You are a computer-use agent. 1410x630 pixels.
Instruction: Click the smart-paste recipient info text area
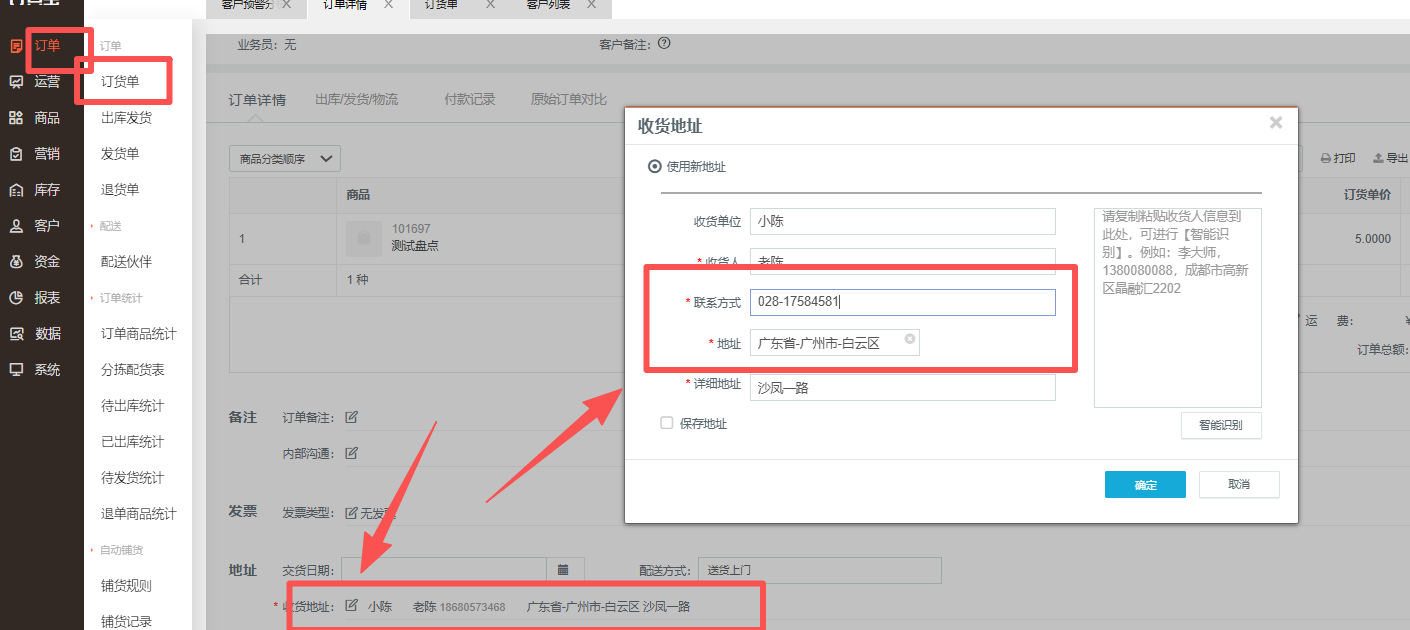coord(1178,308)
